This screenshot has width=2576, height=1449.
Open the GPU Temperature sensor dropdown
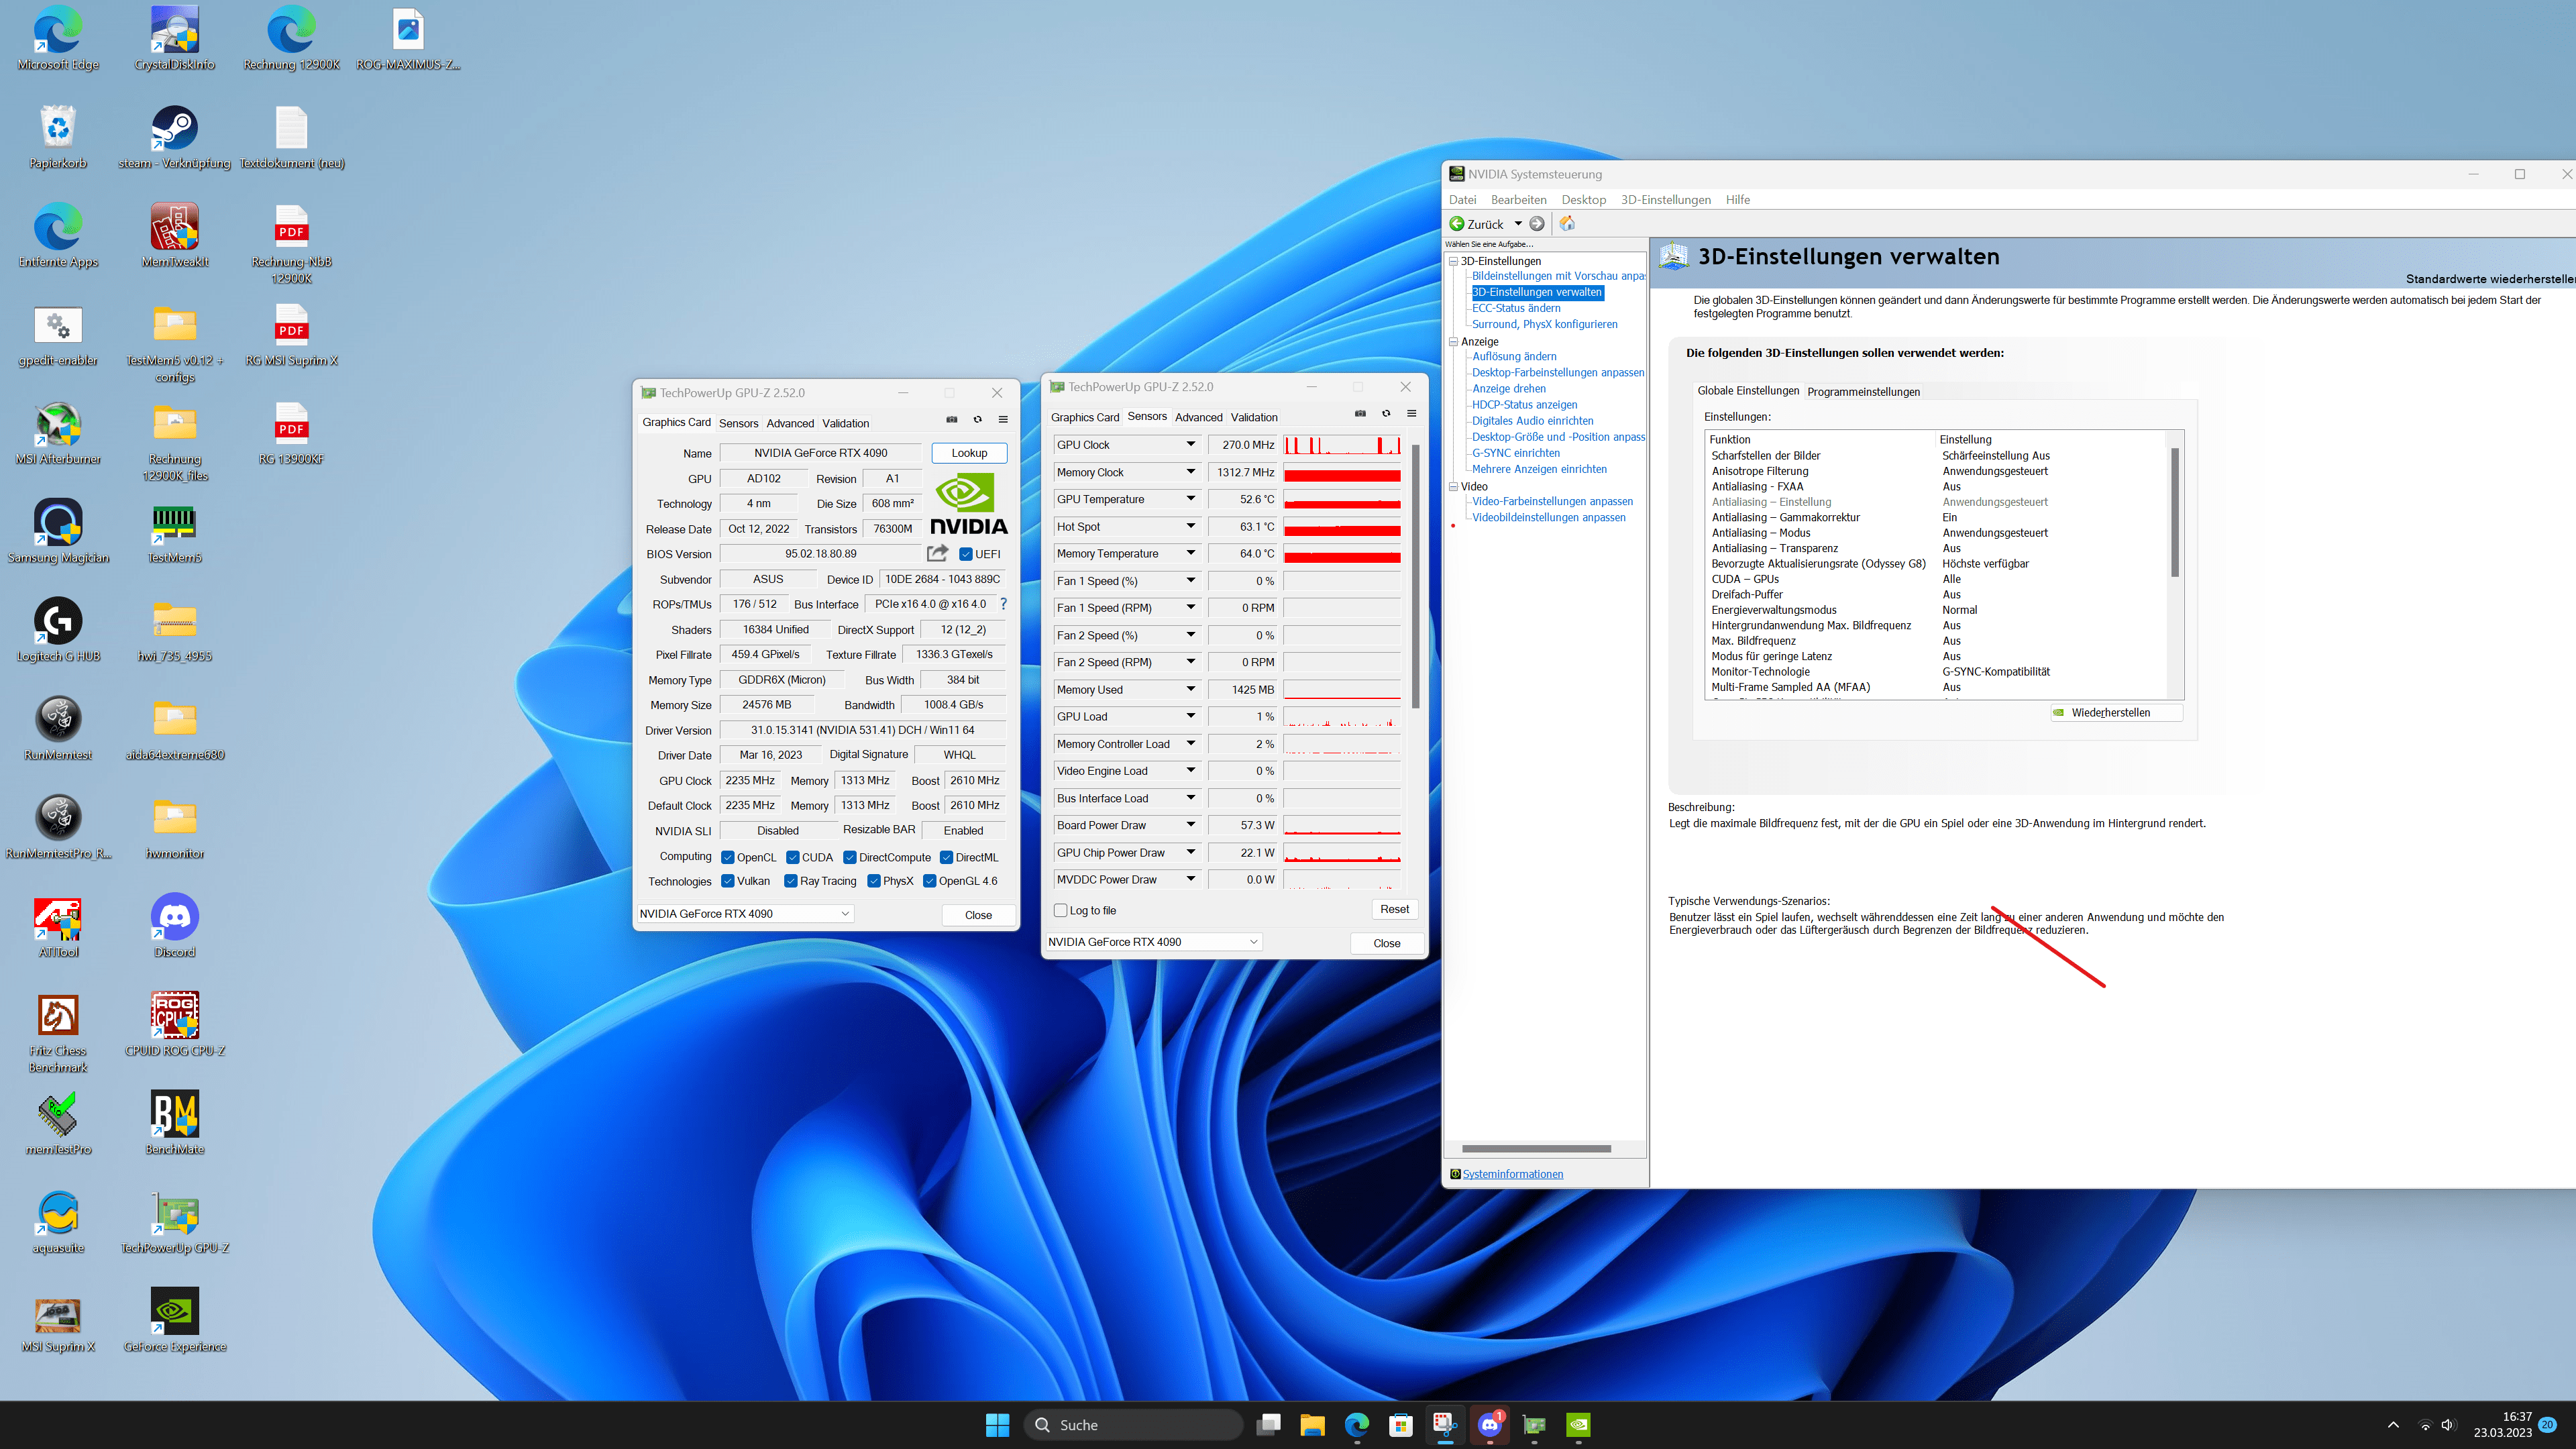(1191, 499)
